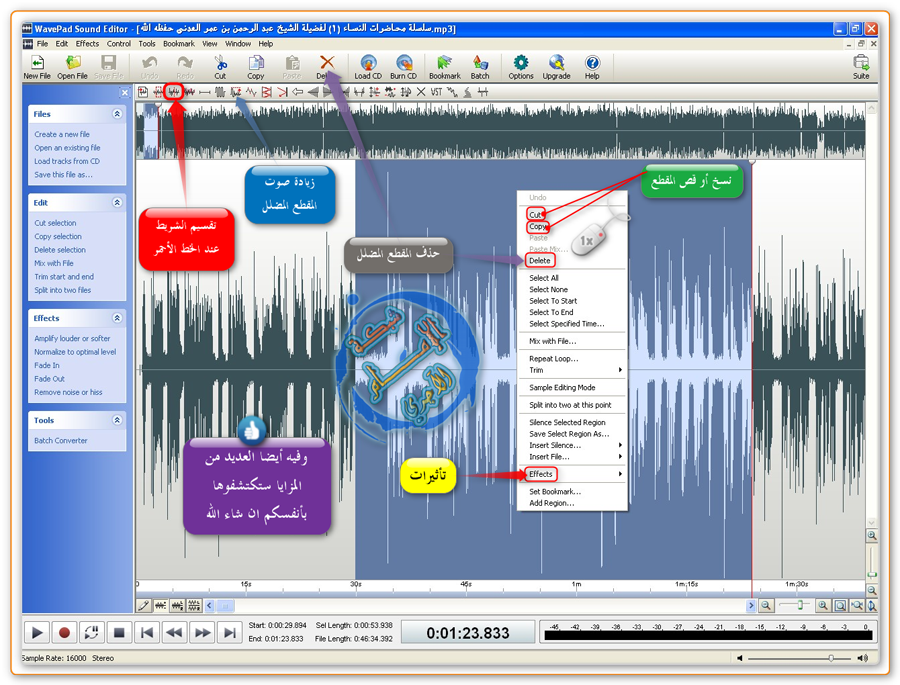
Task: Click the Save File toolbar icon
Action: 108,67
